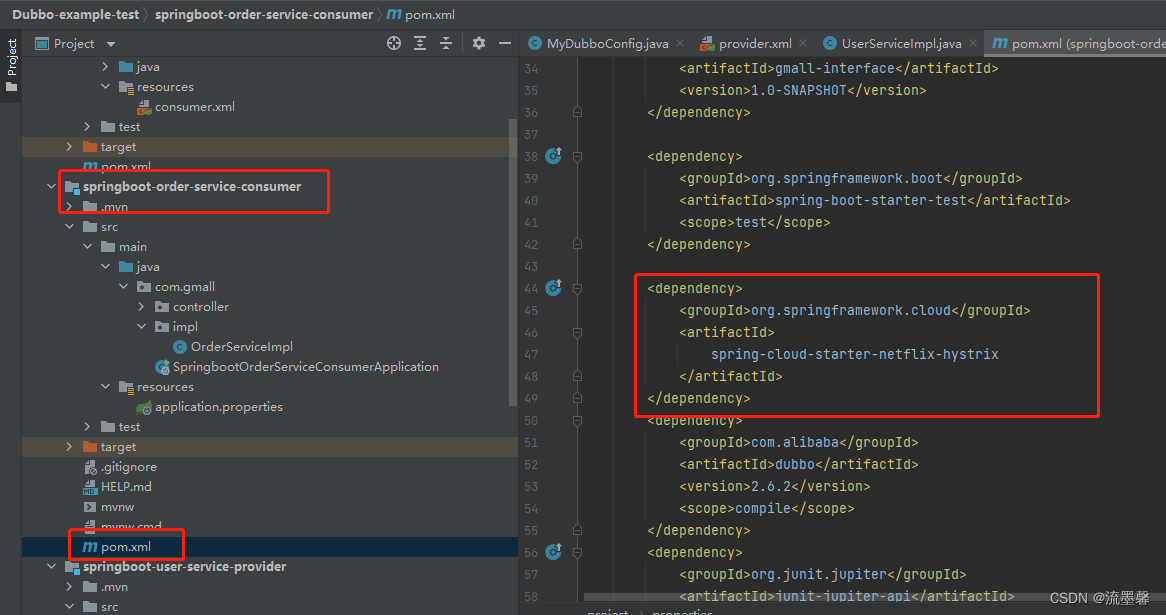The width and height of the screenshot is (1166, 615).
Task: Click the Expand All icon in Project toolbar
Action: (420, 43)
